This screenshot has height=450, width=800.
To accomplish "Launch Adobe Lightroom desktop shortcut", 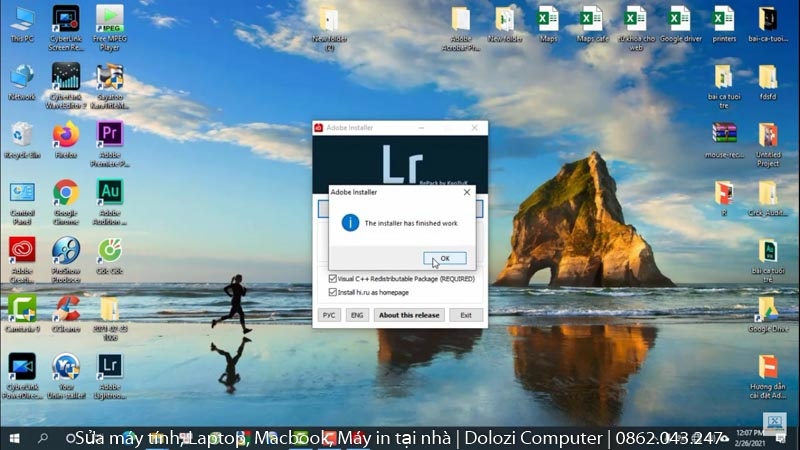I will pos(110,376).
